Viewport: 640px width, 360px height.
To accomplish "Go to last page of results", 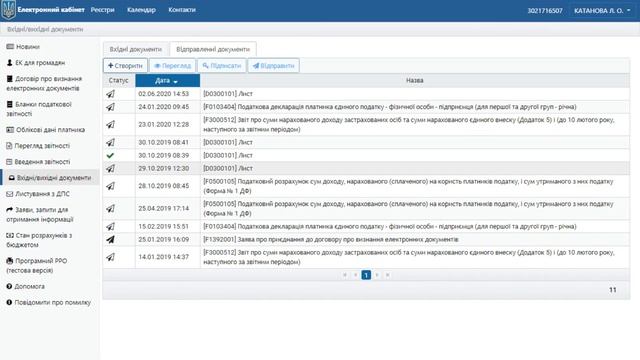I will click(x=387, y=275).
